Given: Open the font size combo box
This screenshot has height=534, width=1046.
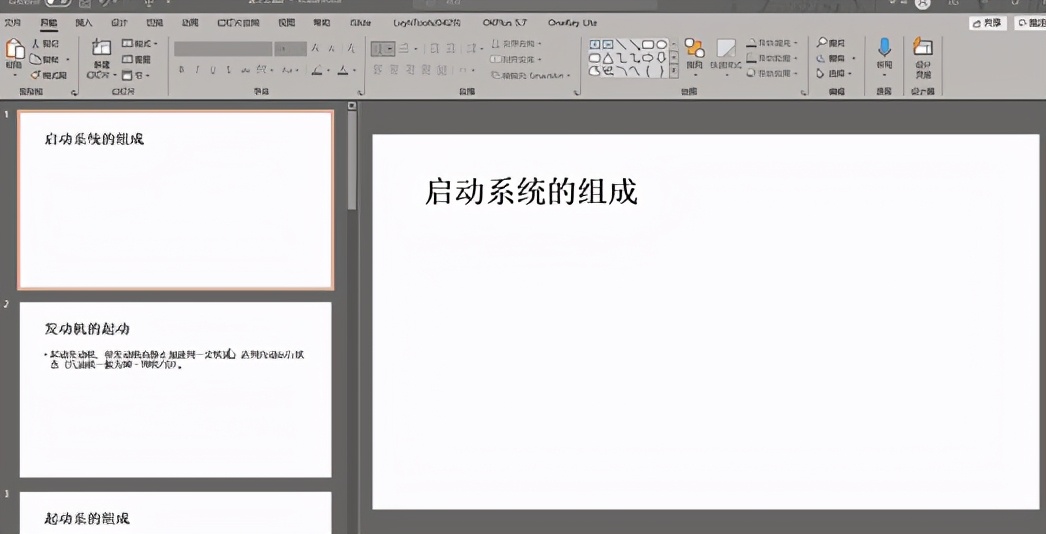Looking at the screenshot, I should [291, 49].
